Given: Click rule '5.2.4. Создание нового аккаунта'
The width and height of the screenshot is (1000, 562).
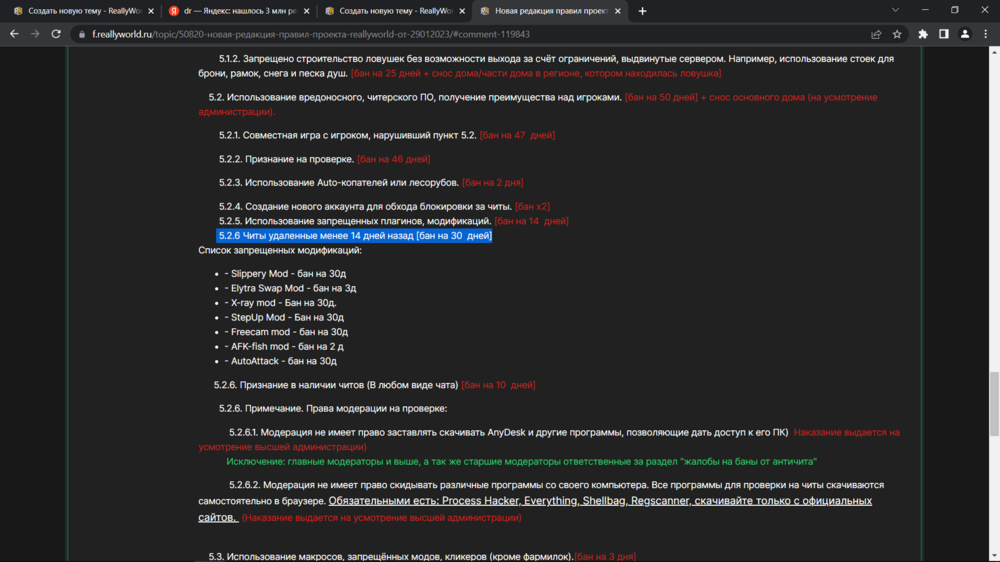Looking at the screenshot, I should pos(365,207).
